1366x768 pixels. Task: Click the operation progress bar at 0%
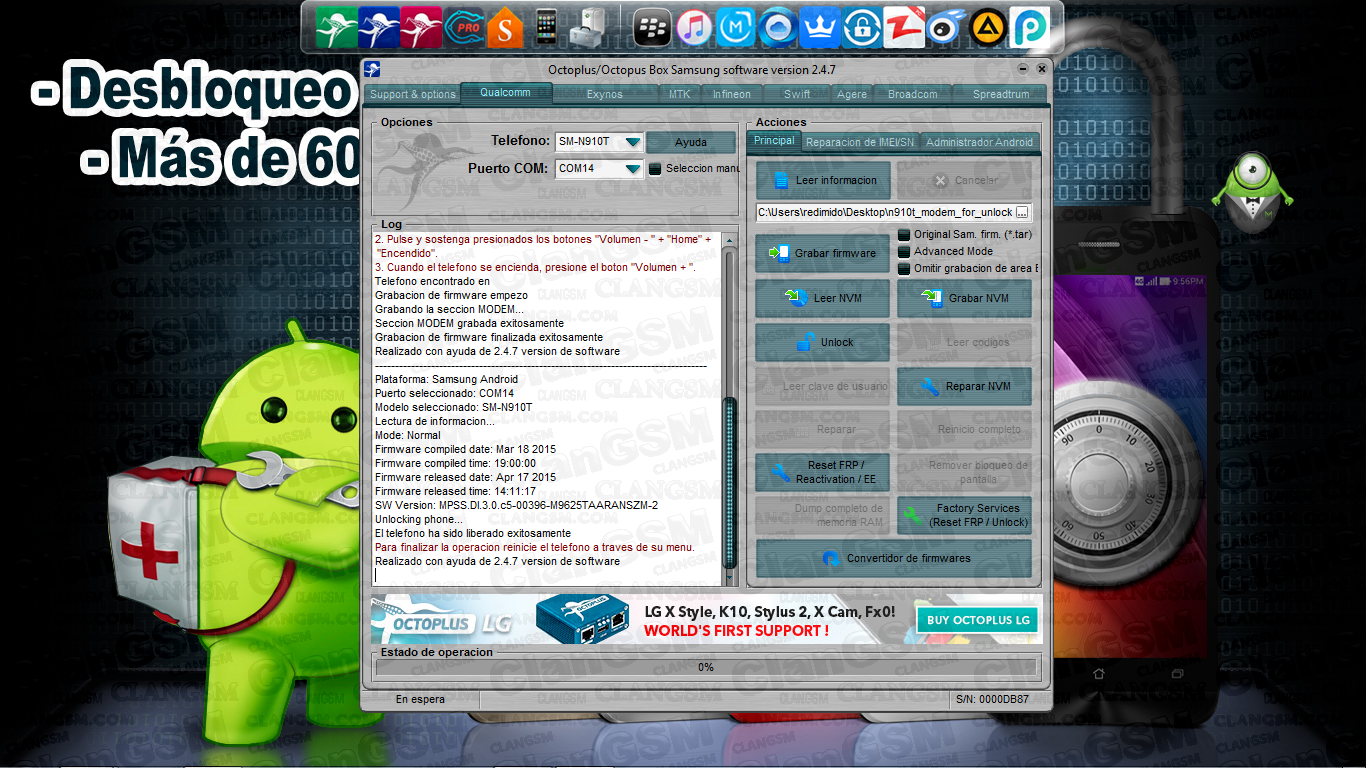point(706,667)
